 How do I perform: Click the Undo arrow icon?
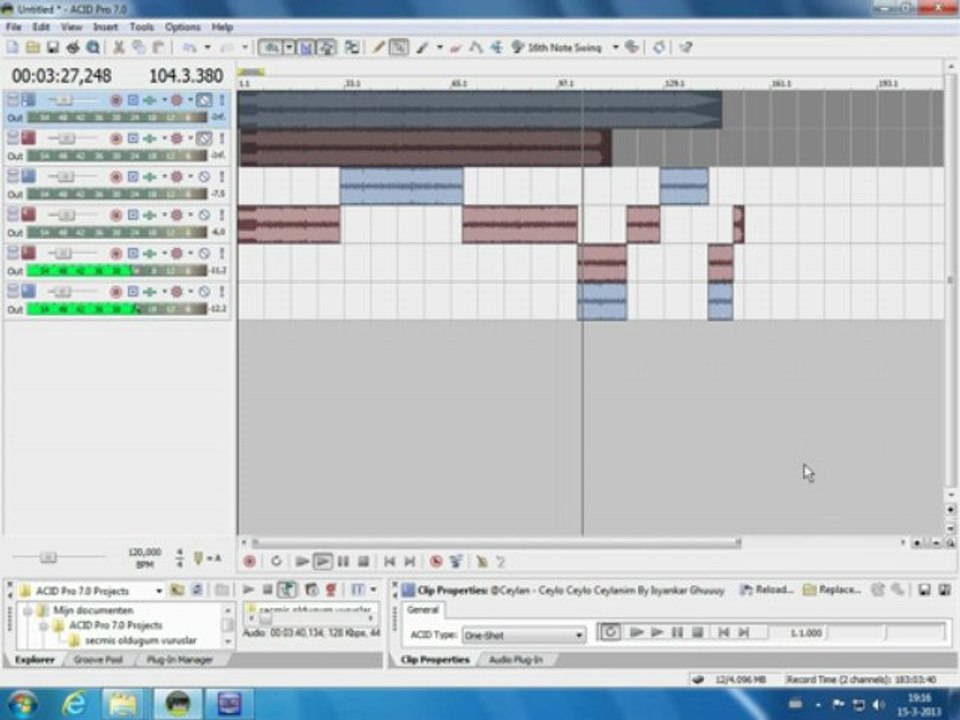190,47
